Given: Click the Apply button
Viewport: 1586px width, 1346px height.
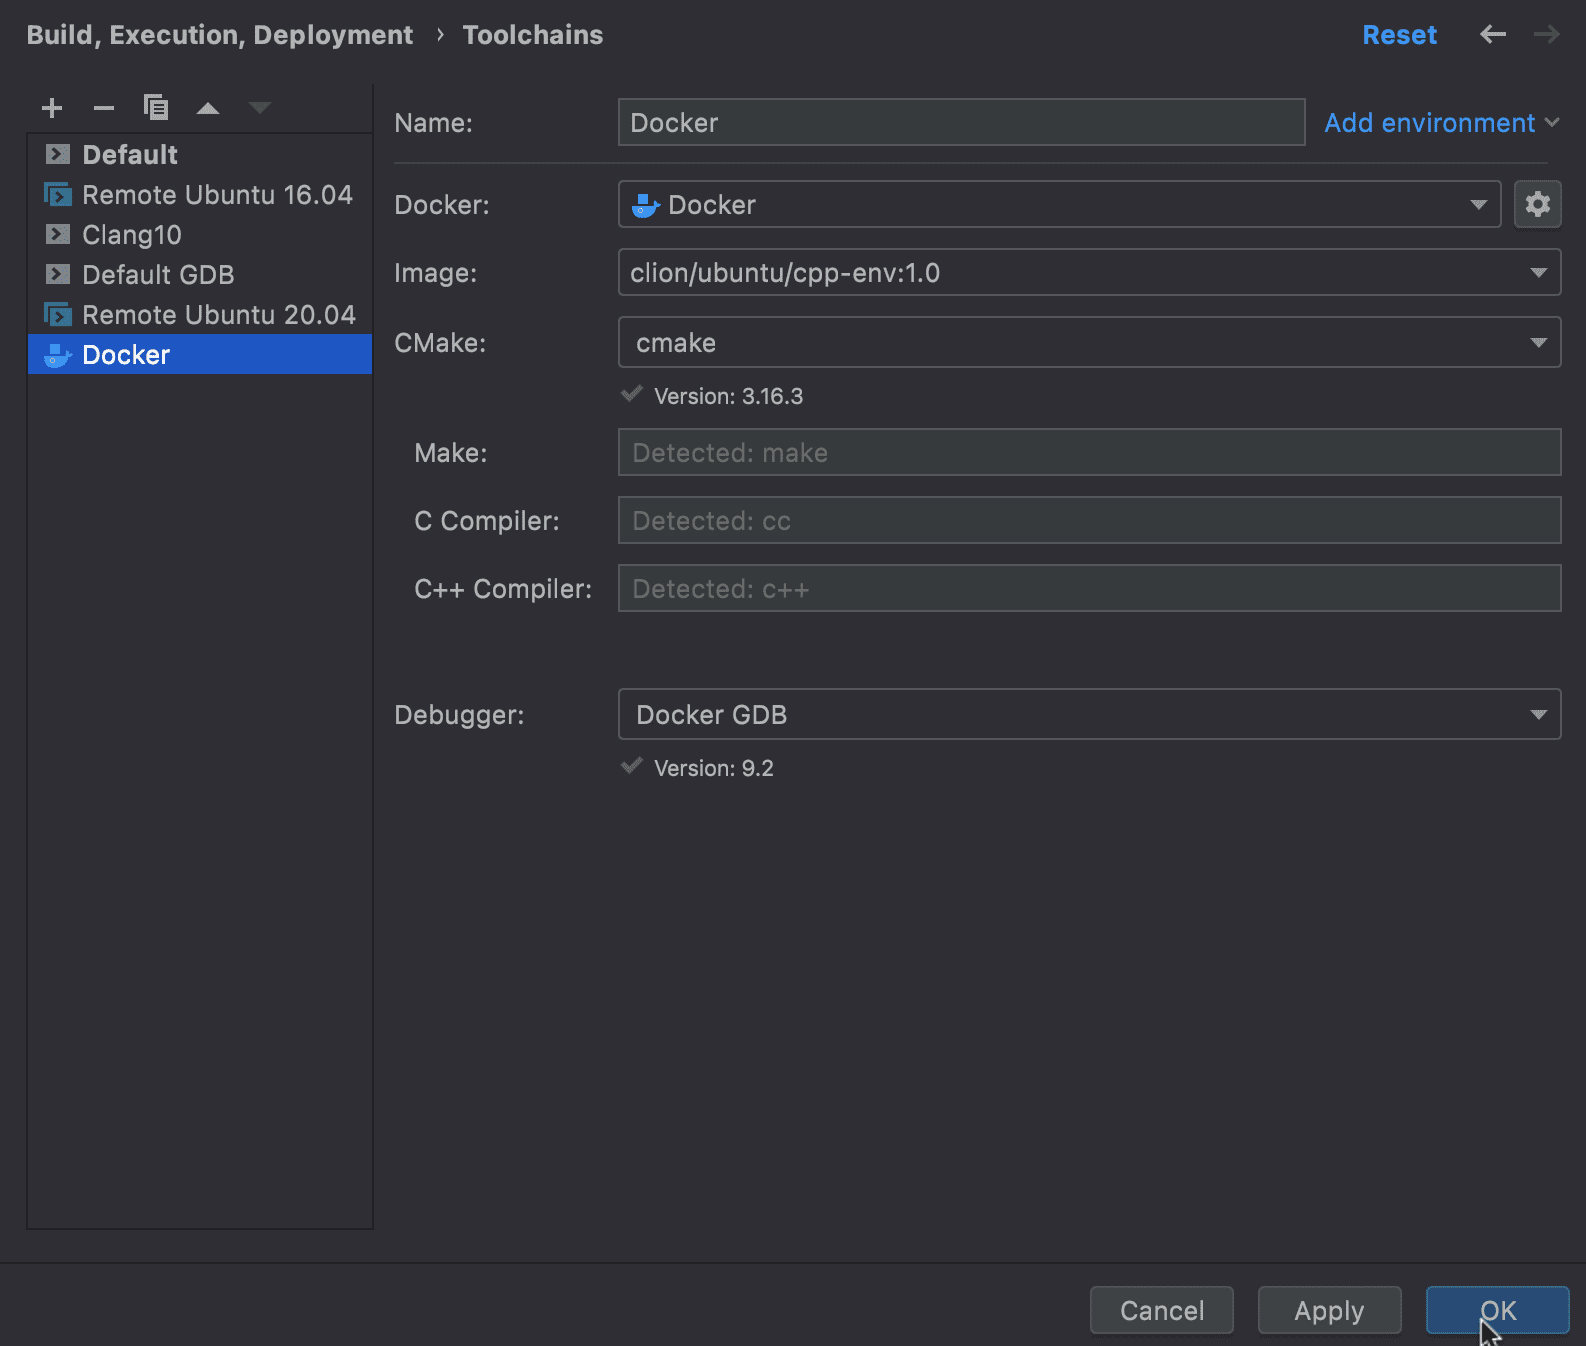Looking at the screenshot, I should point(1329,1311).
